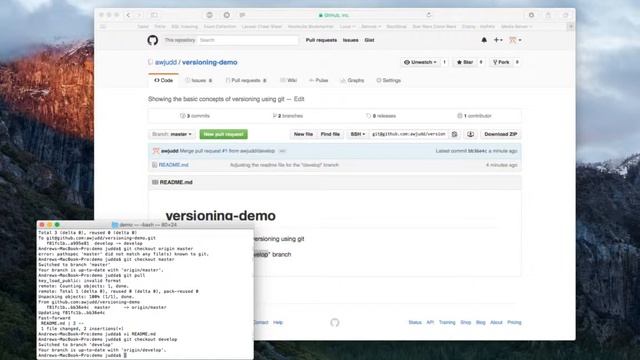The image size is (640, 360).
Task: Click the Safari address bar
Action: pyautogui.click(x=333, y=15)
